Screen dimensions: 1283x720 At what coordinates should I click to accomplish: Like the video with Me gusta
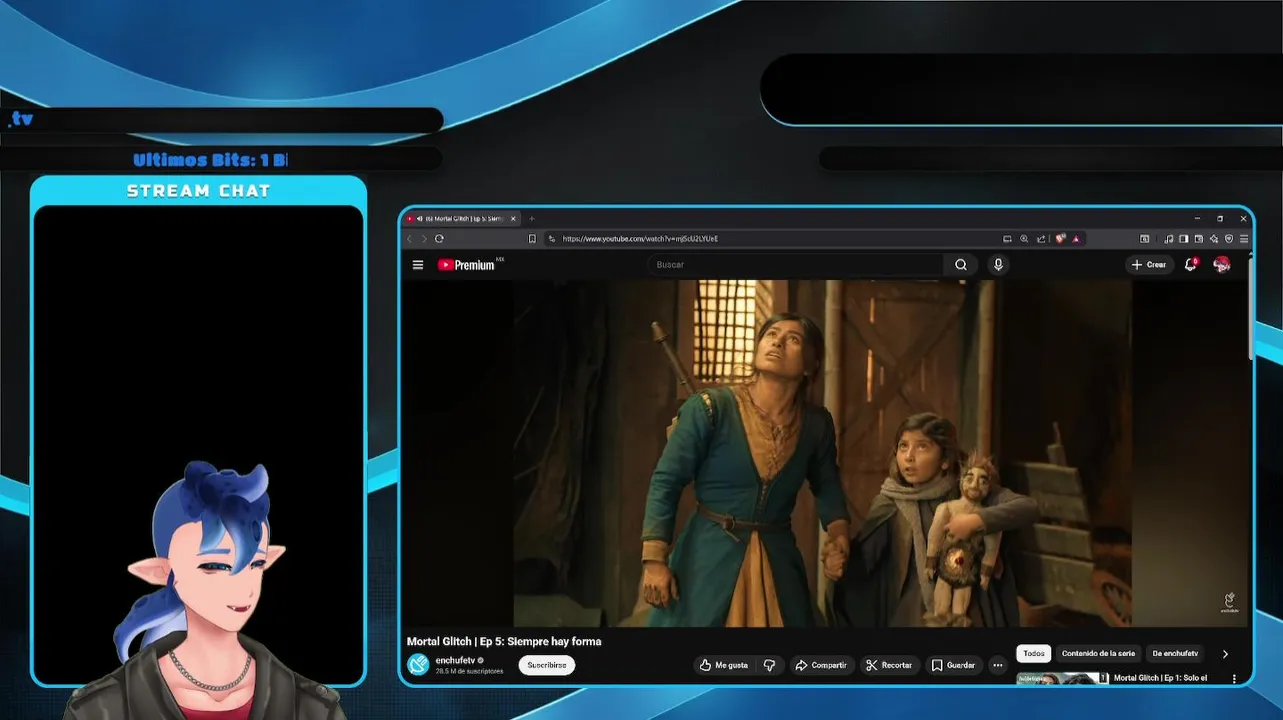[723, 665]
